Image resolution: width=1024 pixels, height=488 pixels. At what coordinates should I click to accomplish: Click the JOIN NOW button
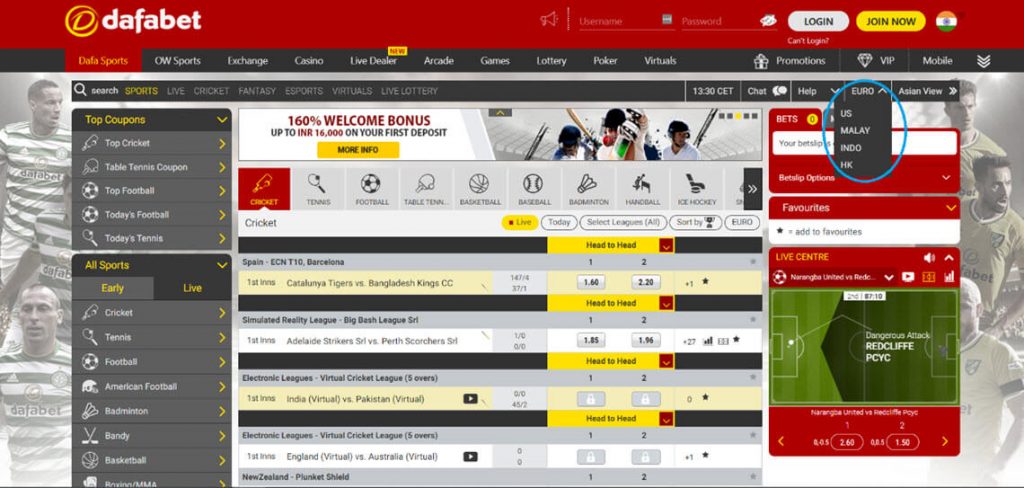[891, 21]
